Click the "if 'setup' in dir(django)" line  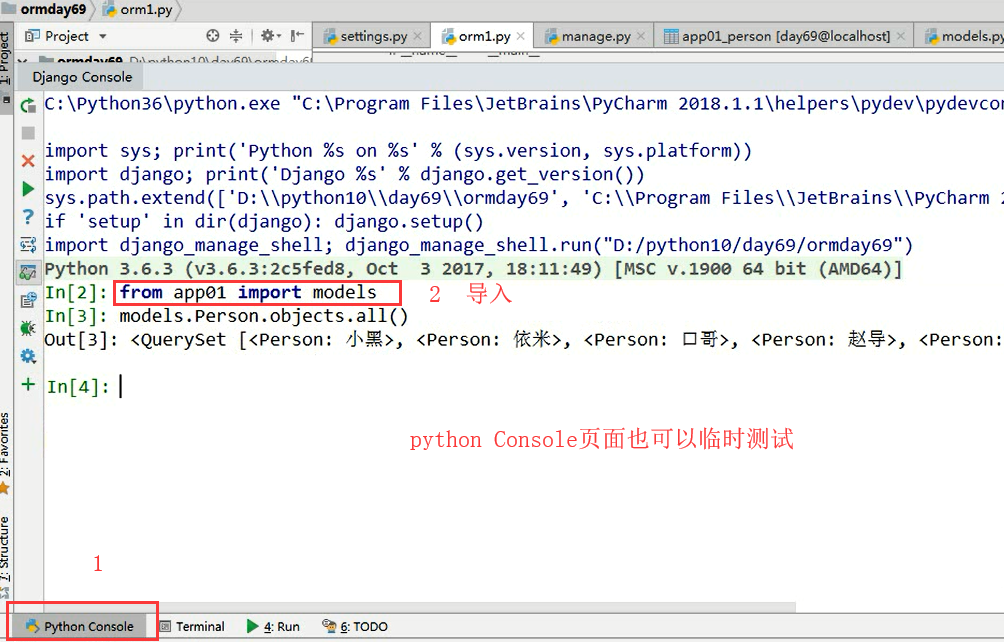264,221
